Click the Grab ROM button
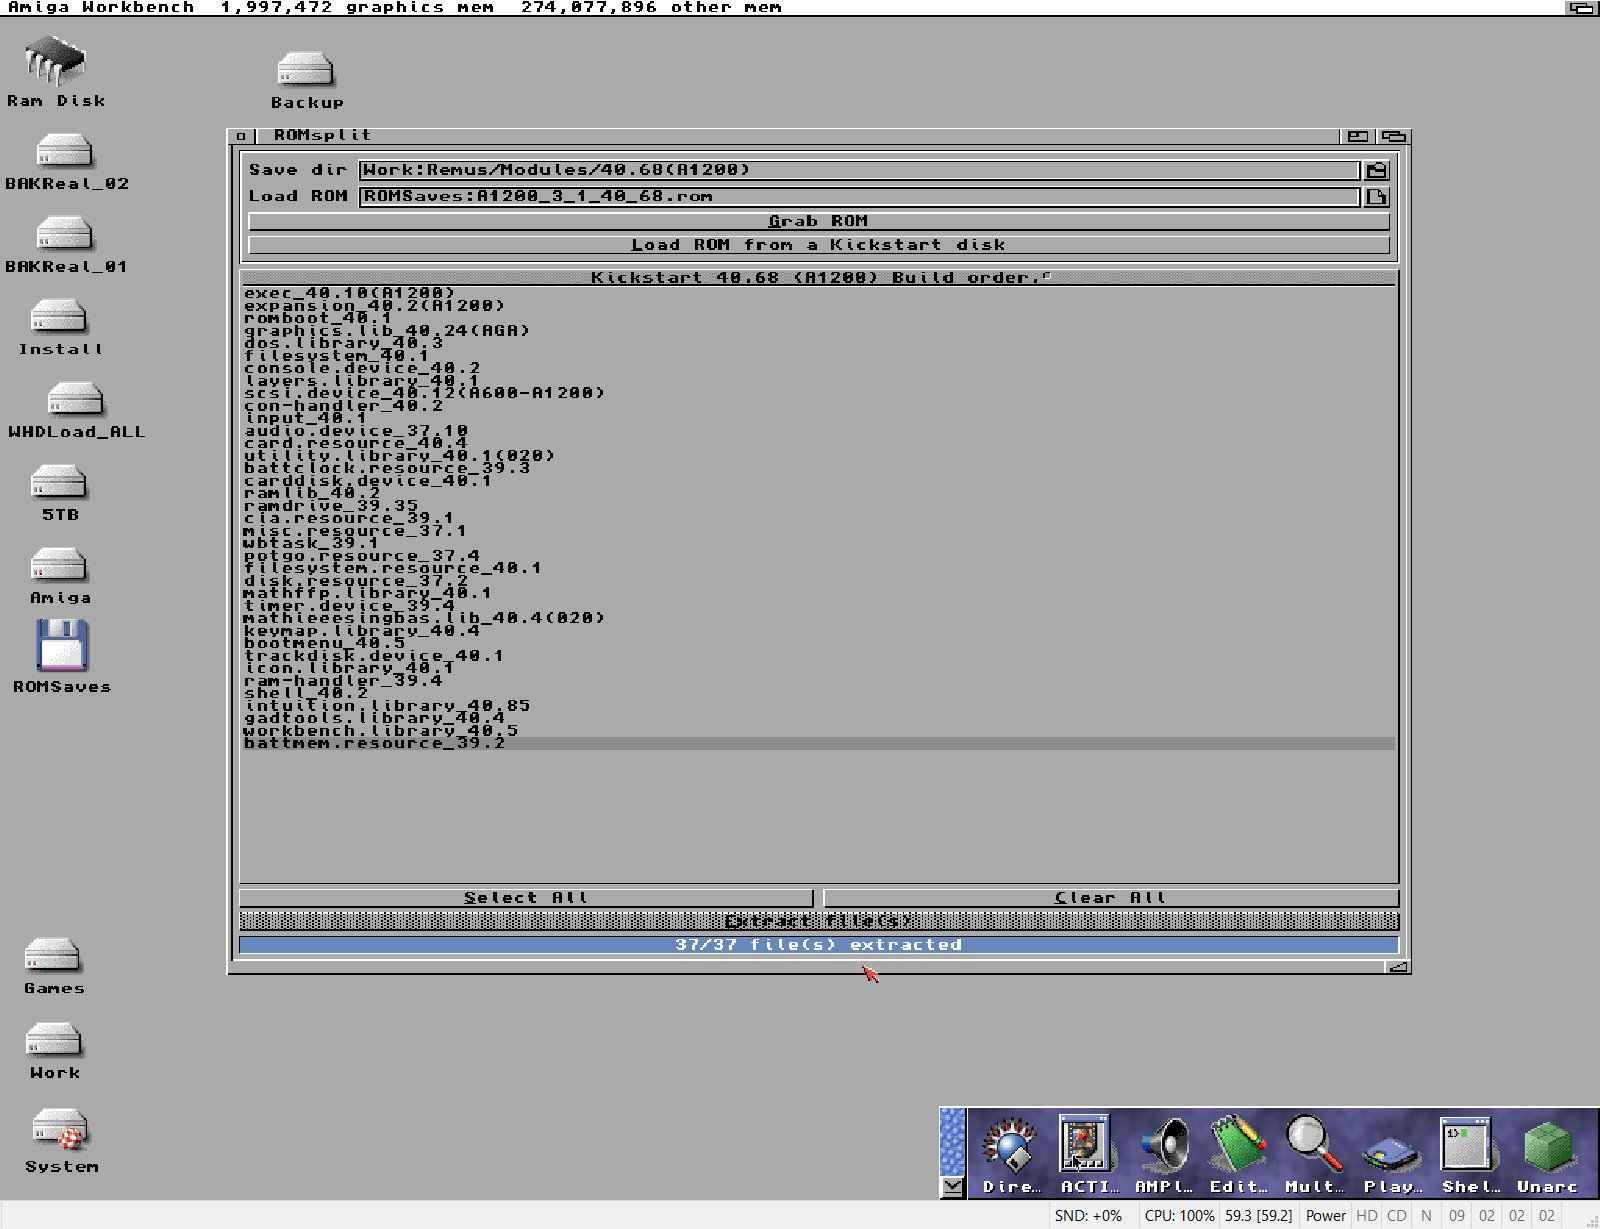 click(x=819, y=221)
